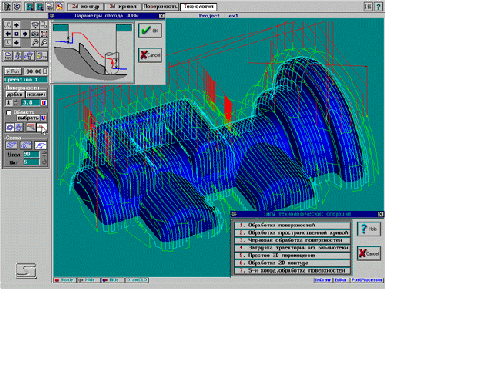Select operation 6 Обработка 2D контура
The width and height of the screenshot is (500, 375).
pos(292,263)
